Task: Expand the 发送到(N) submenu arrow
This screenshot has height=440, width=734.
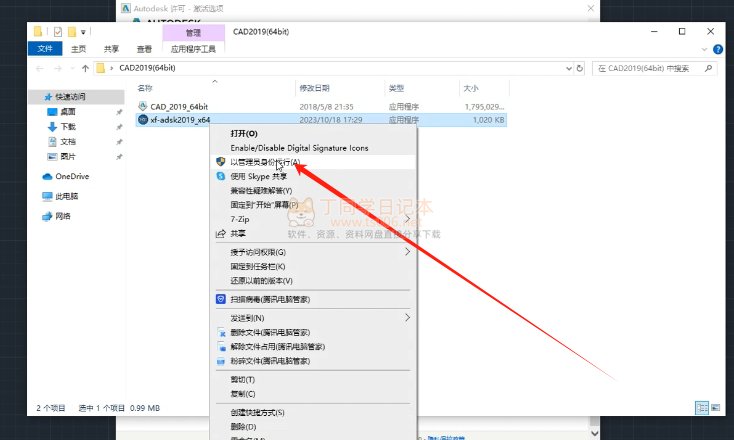Action: point(407,318)
